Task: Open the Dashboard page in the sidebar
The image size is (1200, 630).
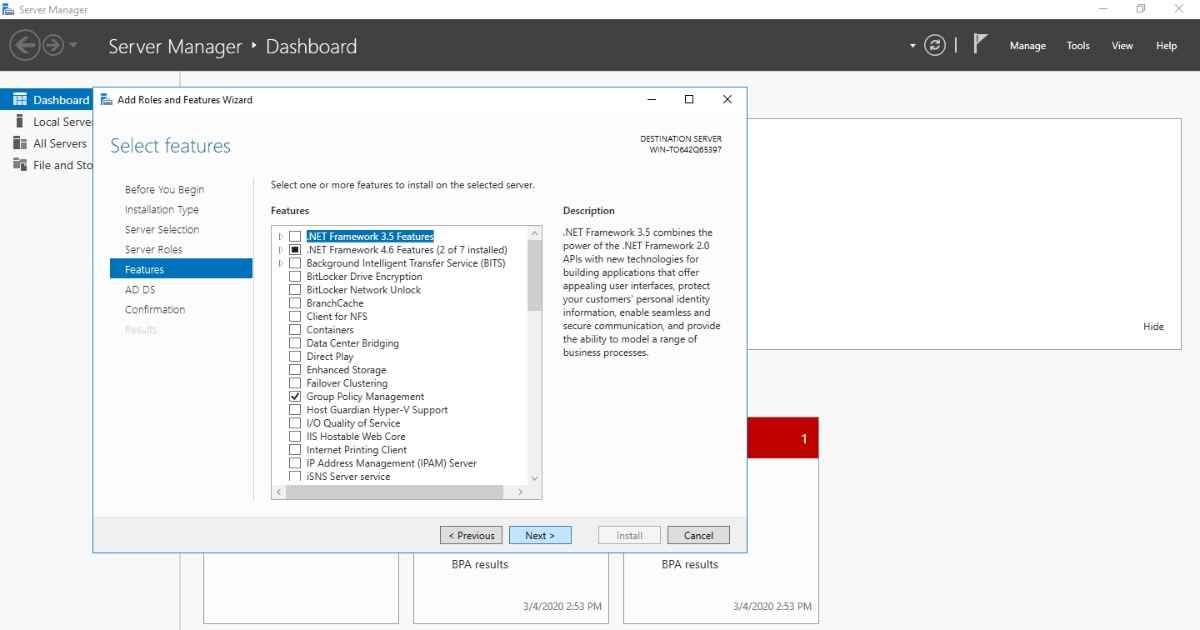Action: click(49, 99)
